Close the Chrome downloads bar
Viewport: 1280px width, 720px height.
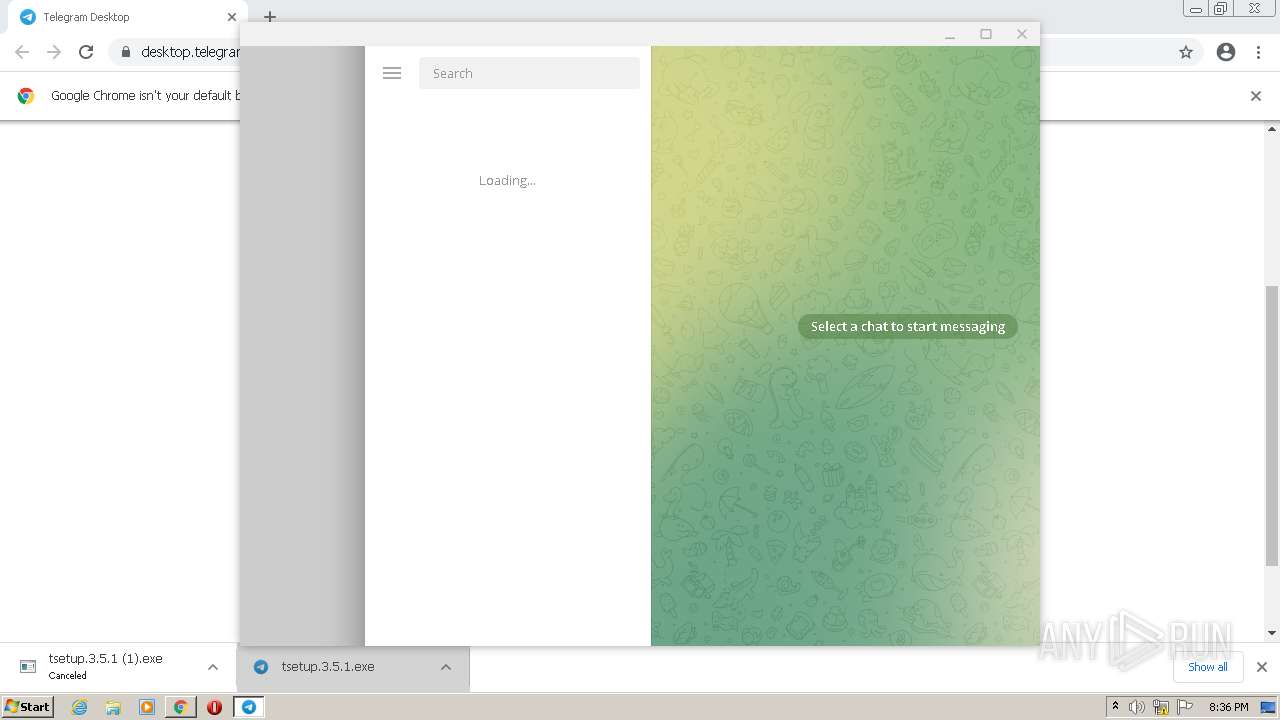tap(1262, 667)
